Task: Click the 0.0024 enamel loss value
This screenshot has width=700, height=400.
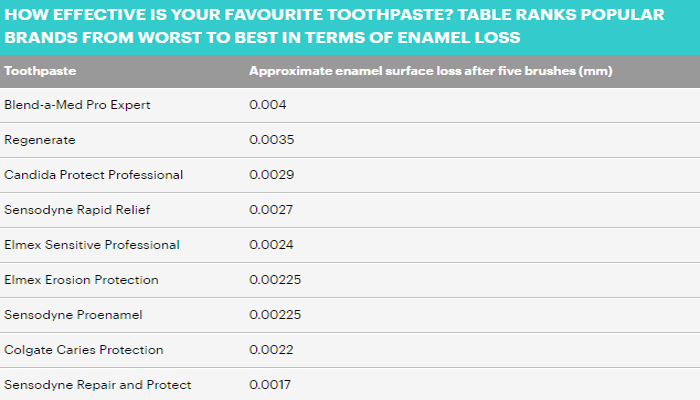Action: tap(270, 245)
